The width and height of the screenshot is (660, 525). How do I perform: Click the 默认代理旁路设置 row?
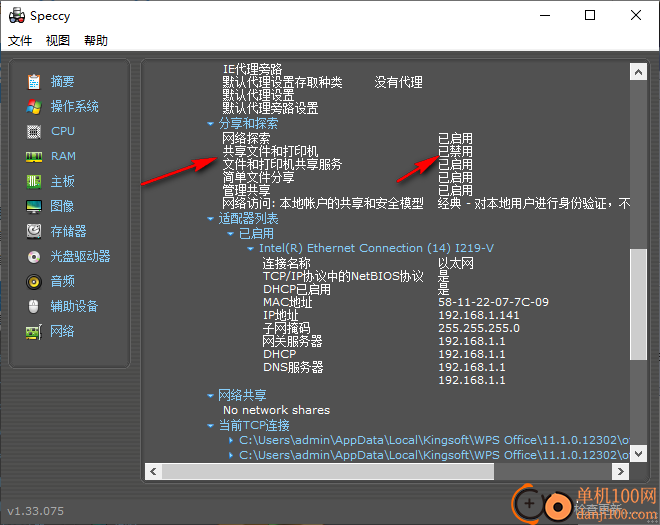[x=270, y=108]
